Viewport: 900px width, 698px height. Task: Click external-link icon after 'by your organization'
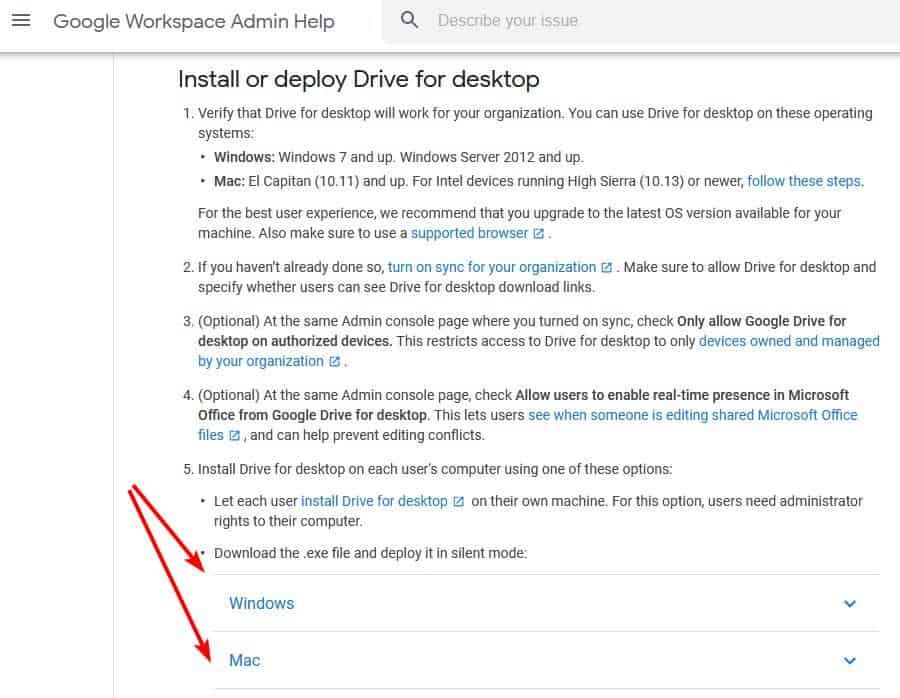tap(335, 362)
